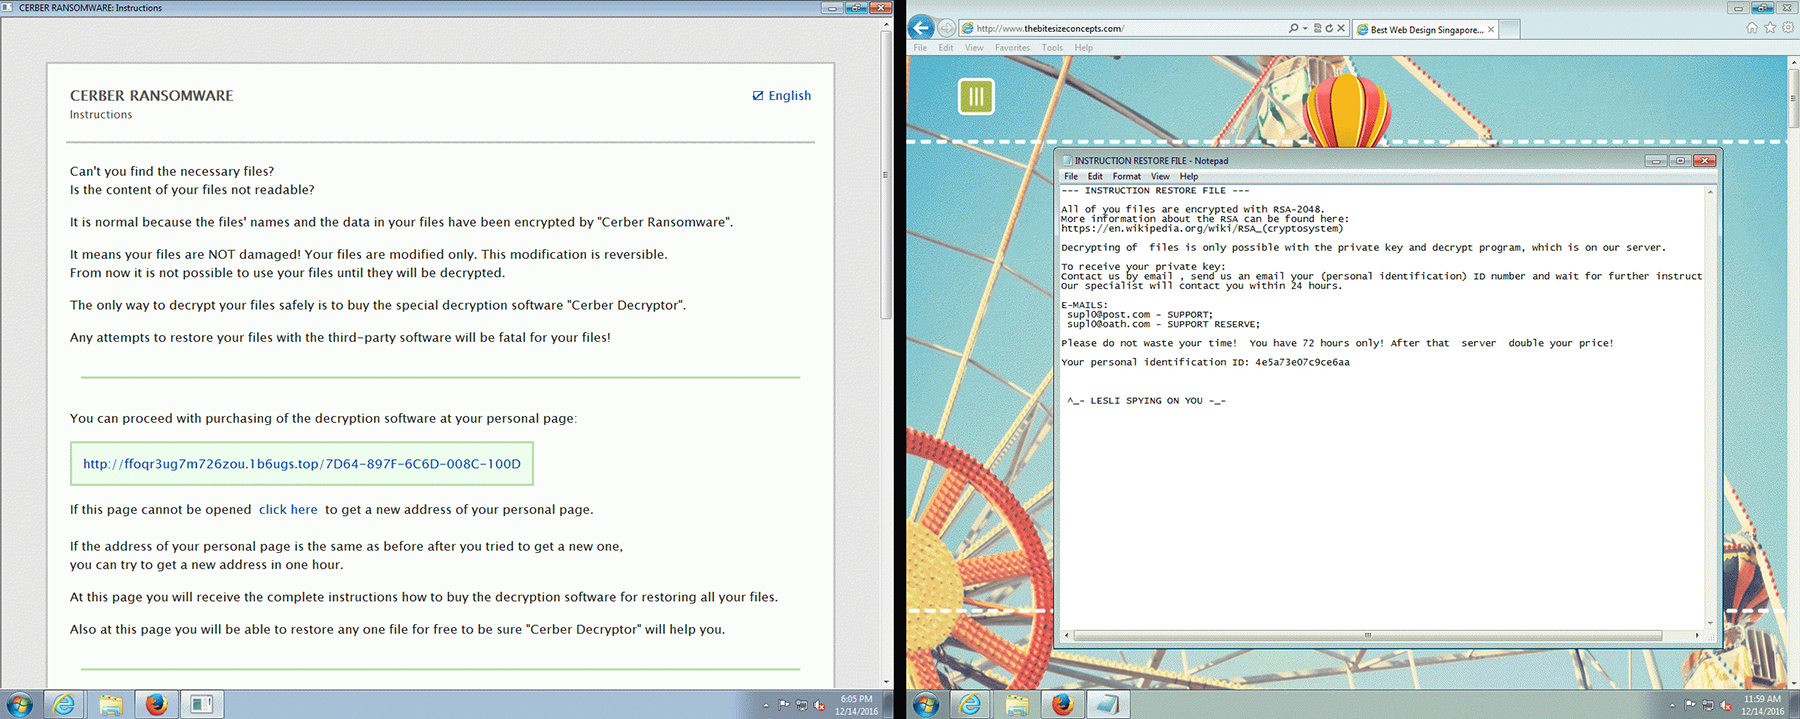Click the Firefox icon in the left taskbar
The width and height of the screenshot is (1800, 719).
156,705
